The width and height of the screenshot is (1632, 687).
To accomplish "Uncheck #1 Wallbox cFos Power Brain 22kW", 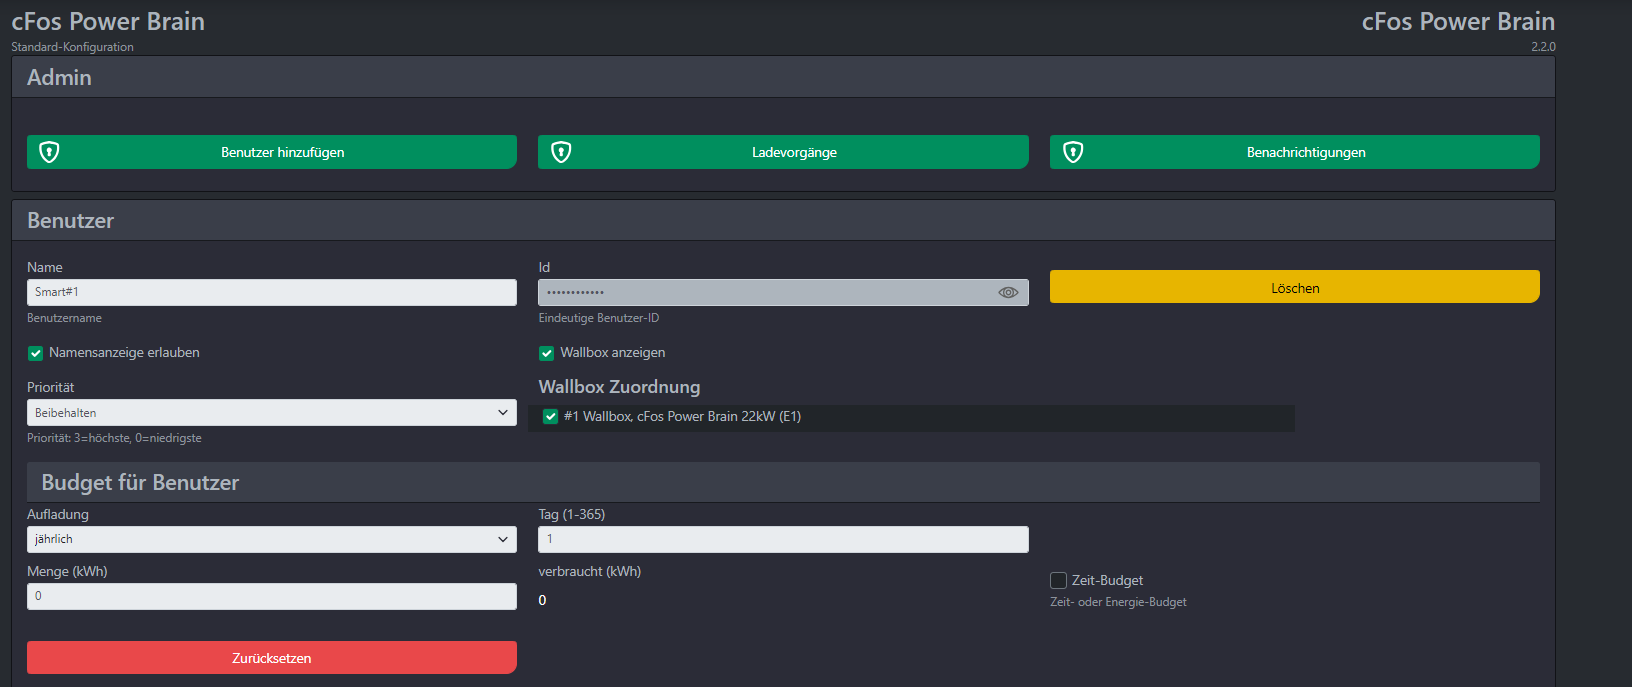I will pos(550,417).
